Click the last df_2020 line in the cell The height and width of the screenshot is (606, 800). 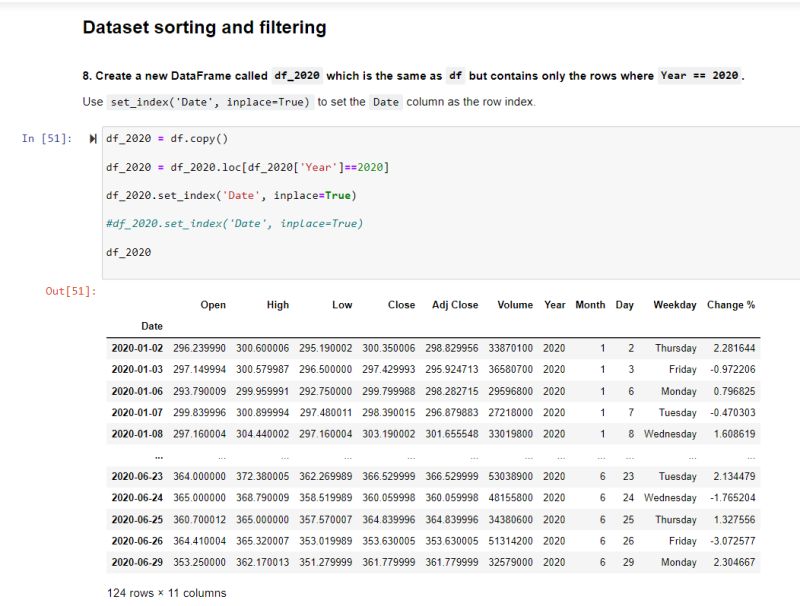(129, 252)
